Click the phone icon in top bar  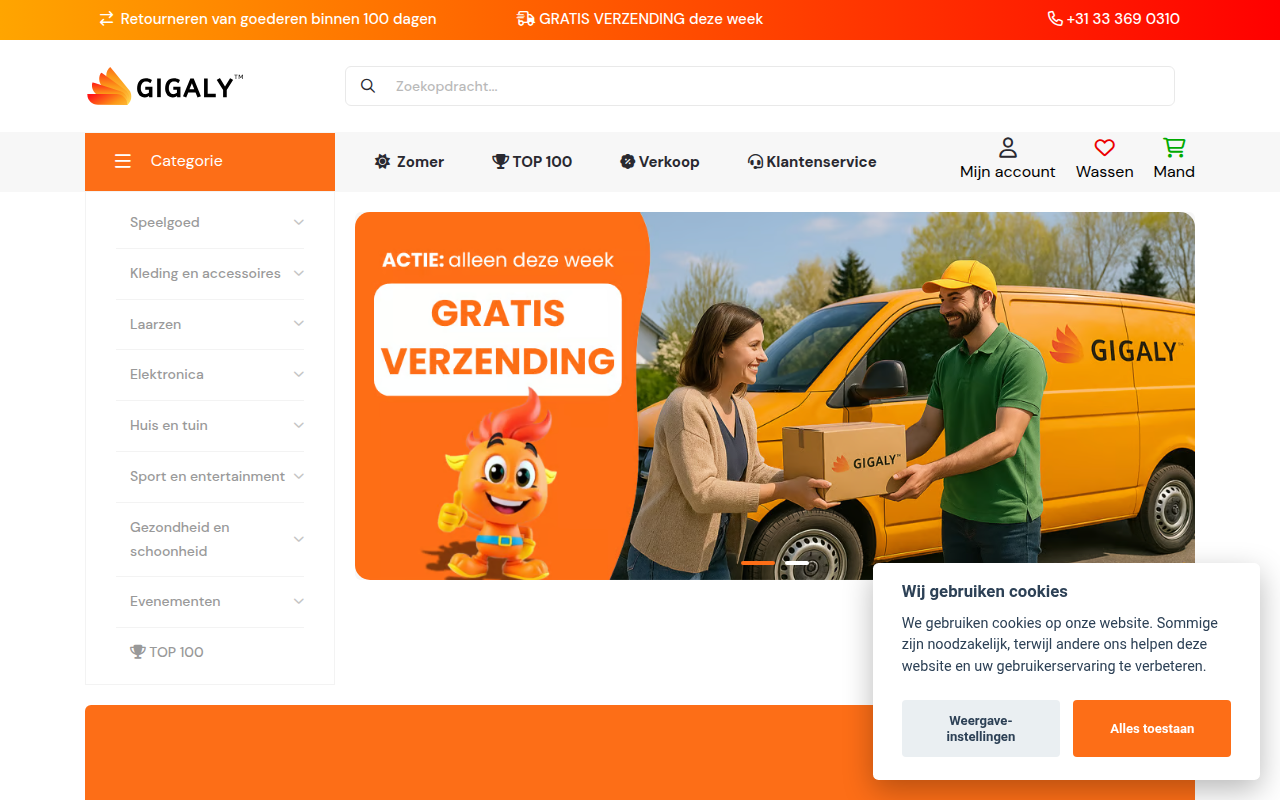point(1055,19)
